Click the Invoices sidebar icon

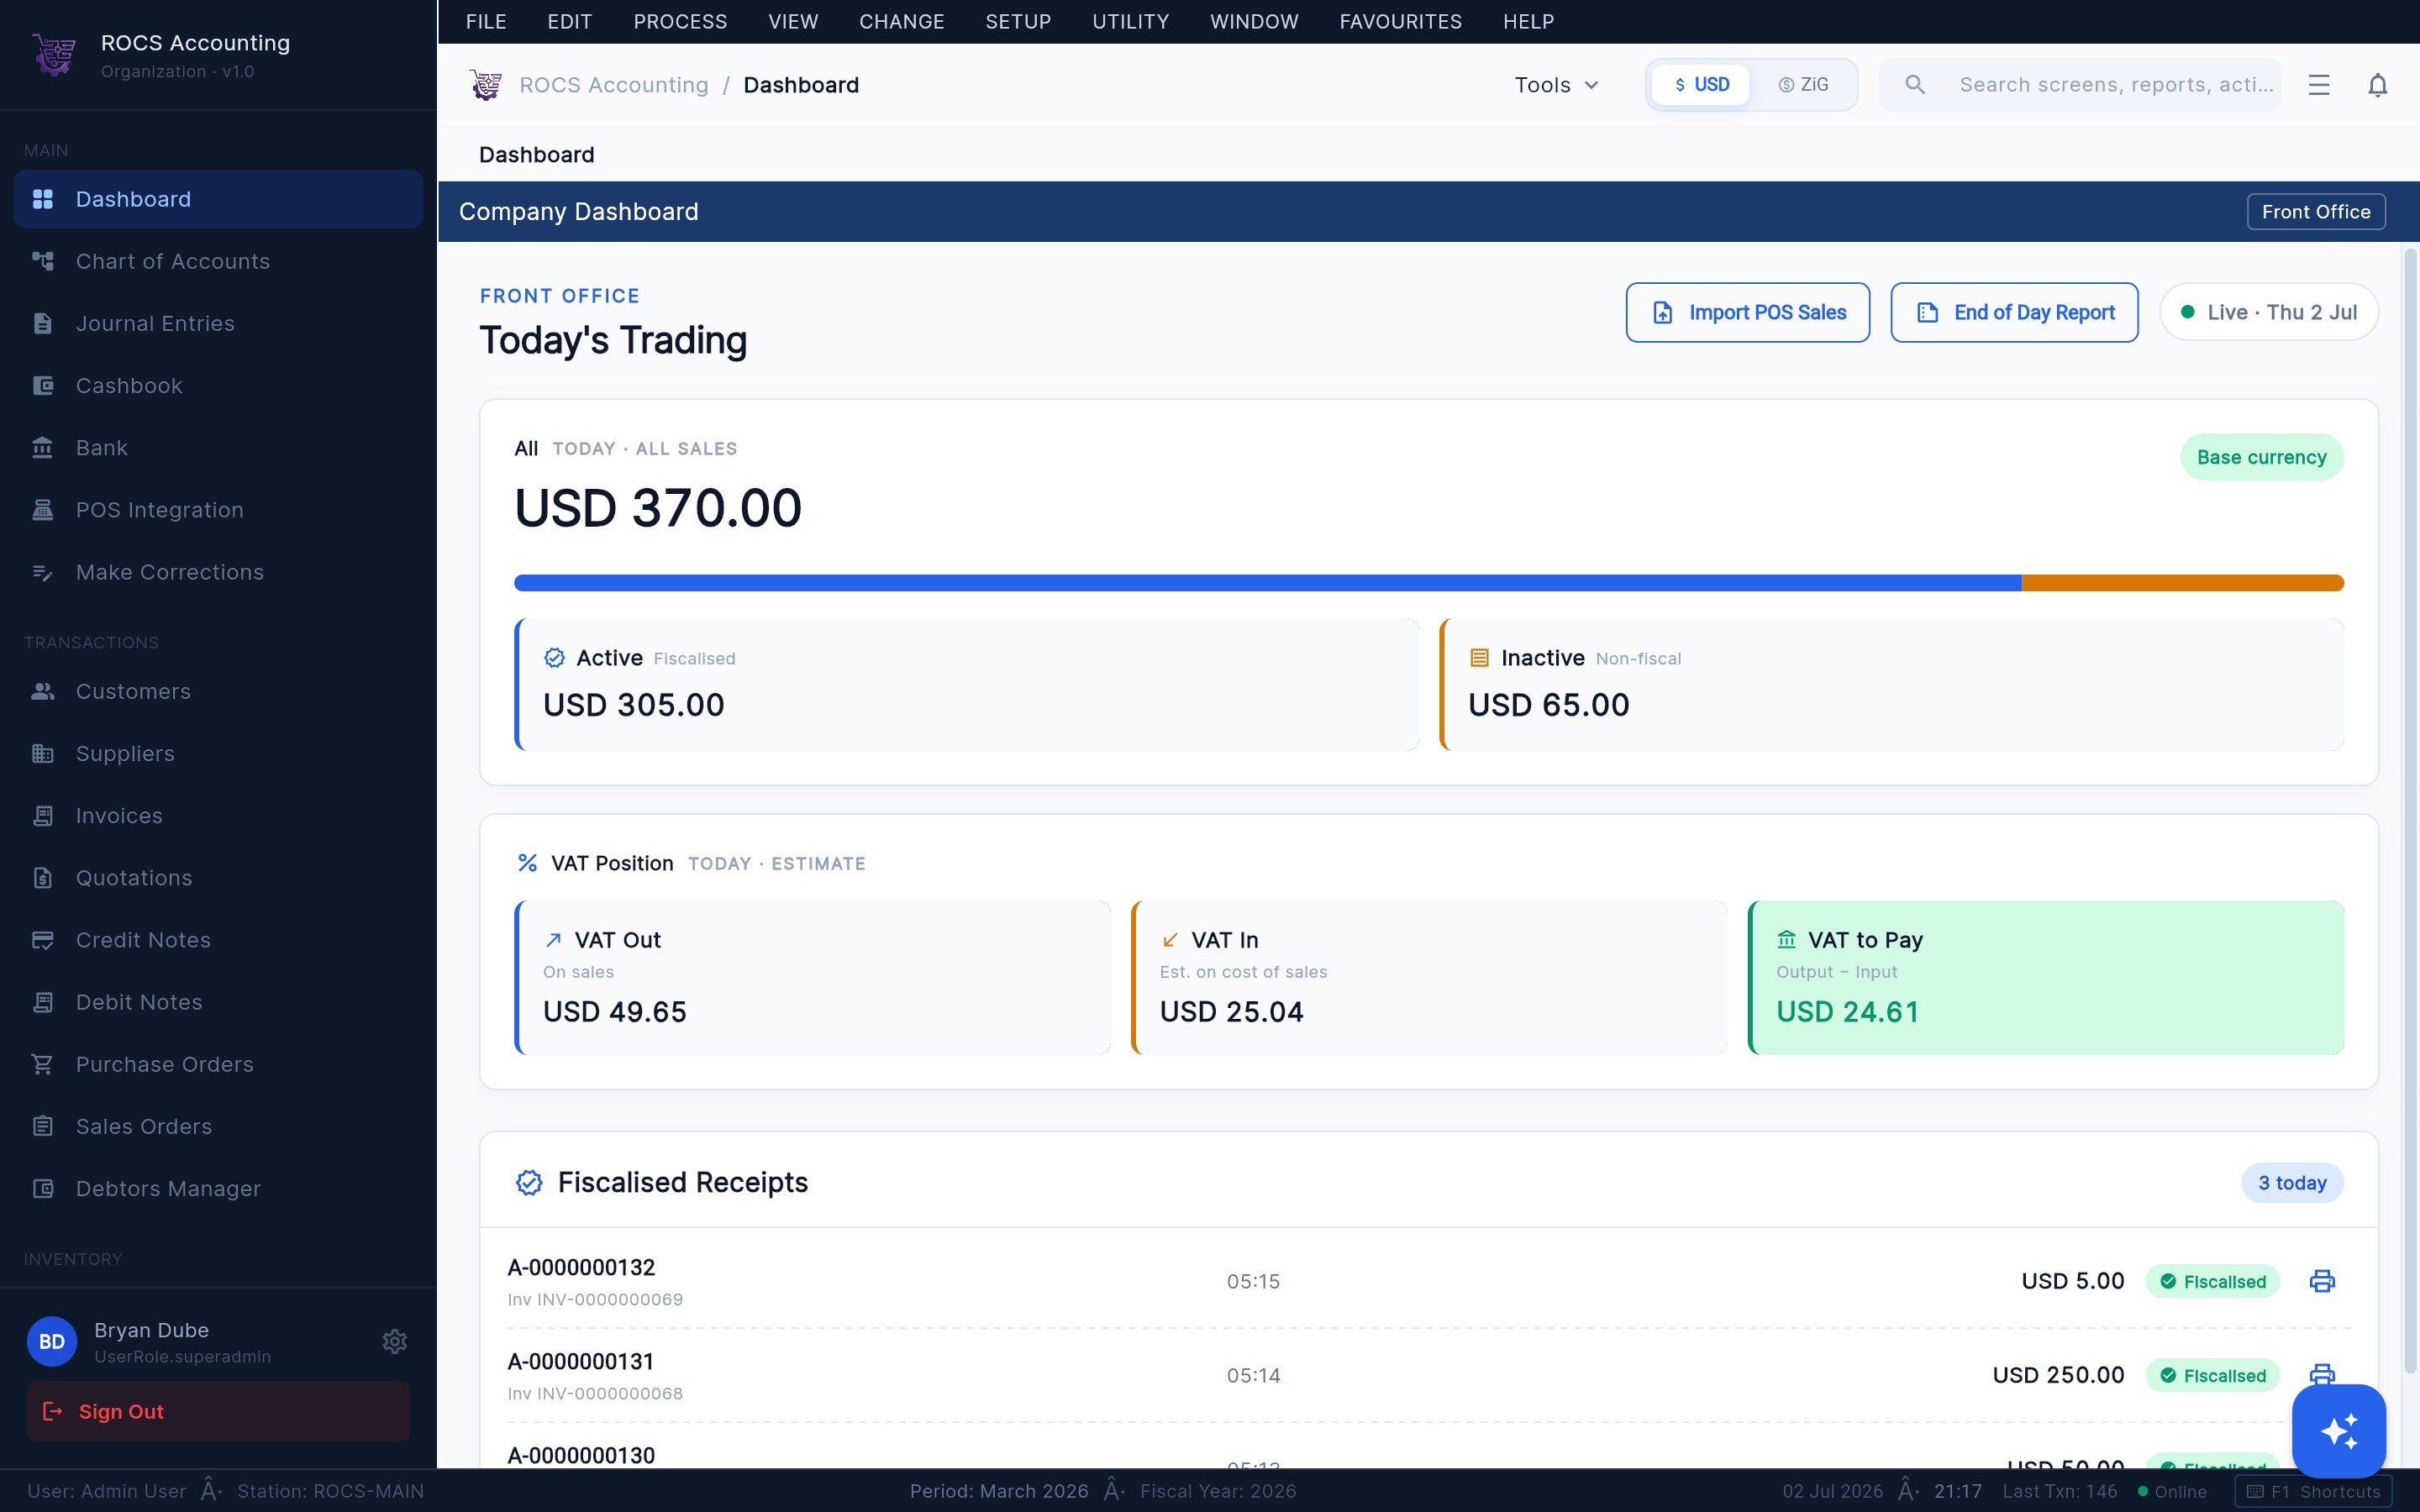pos(43,816)
